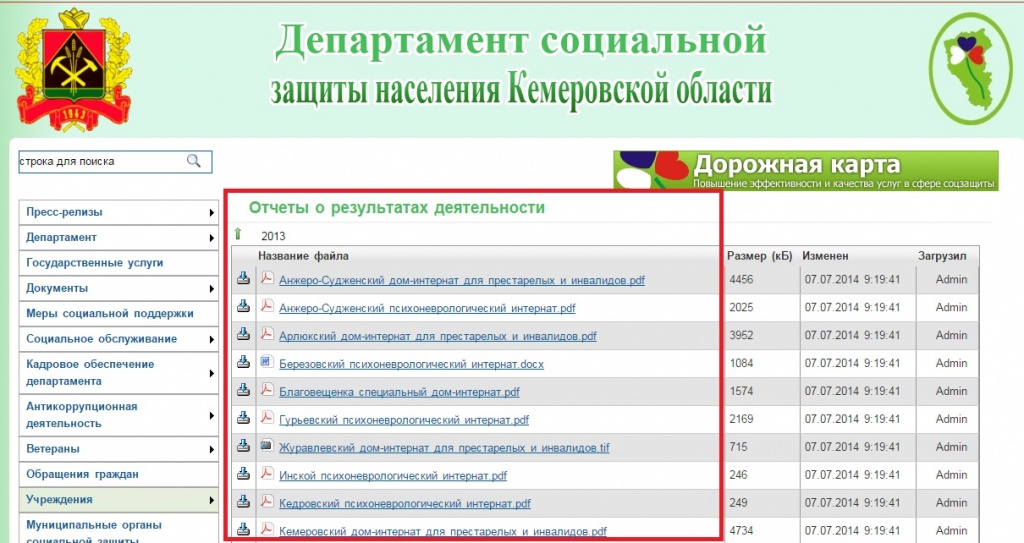Viewport: 1024px width, 543px height.
Task: Expand Пресс-релизы submenu arrow
Action: coord(212,212)
